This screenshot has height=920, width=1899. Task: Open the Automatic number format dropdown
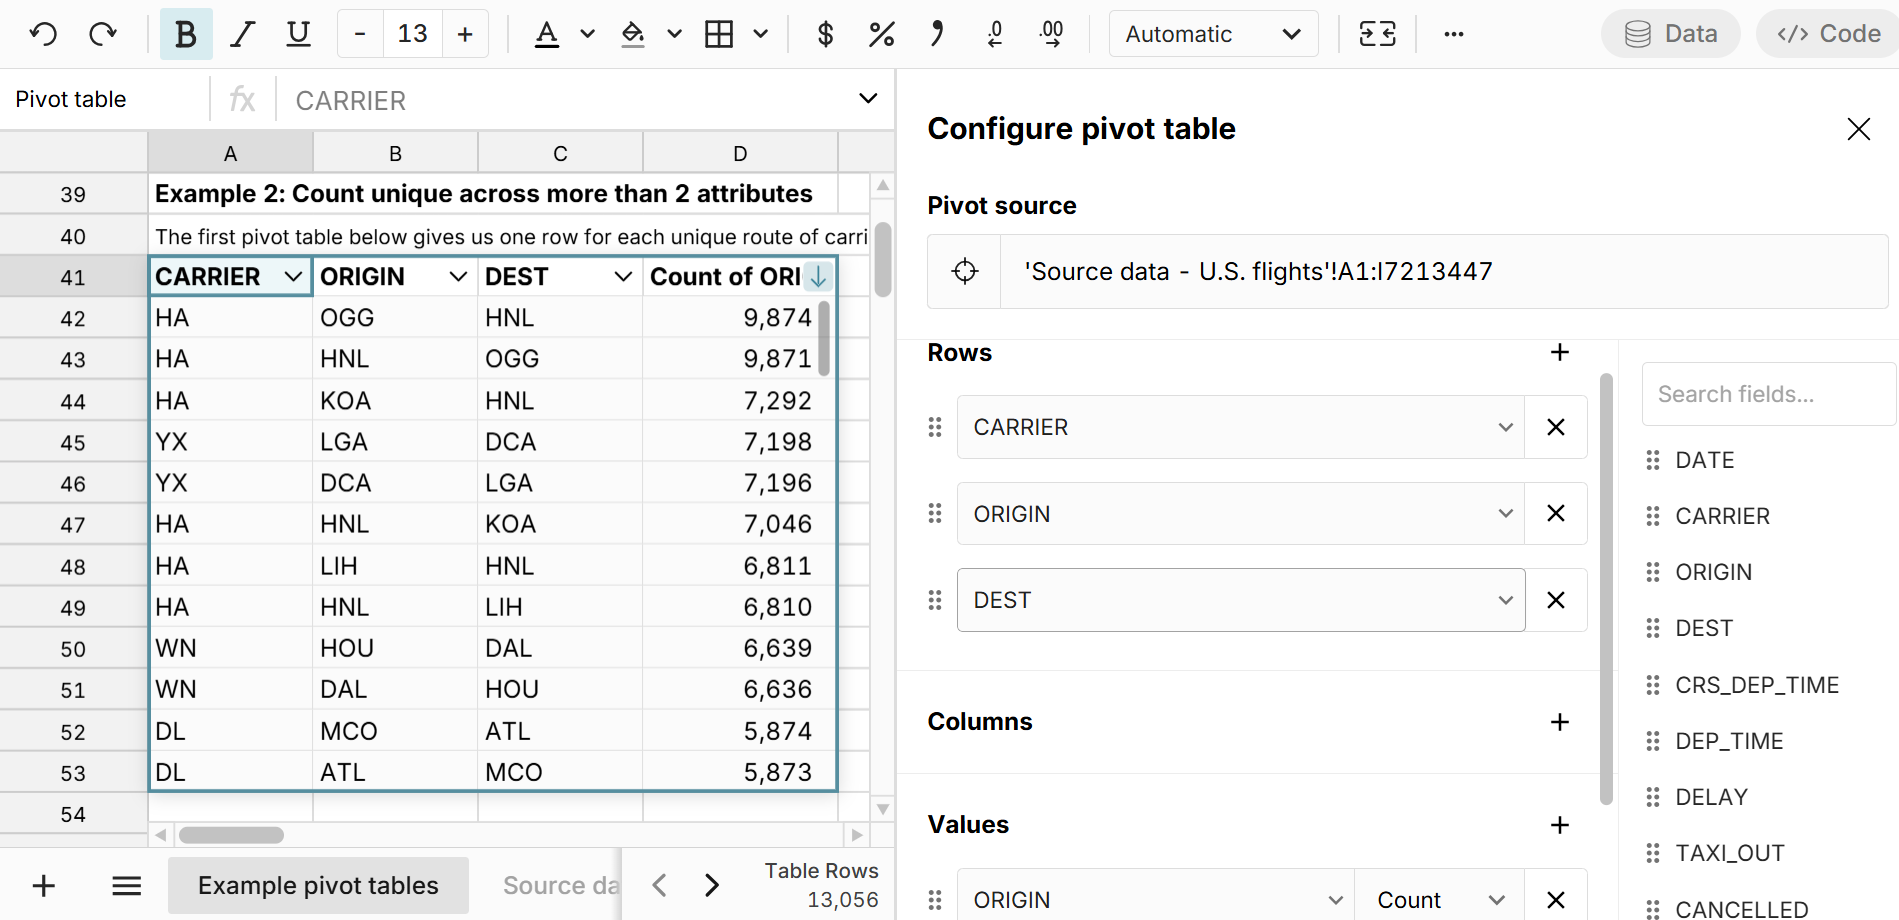1213,34
